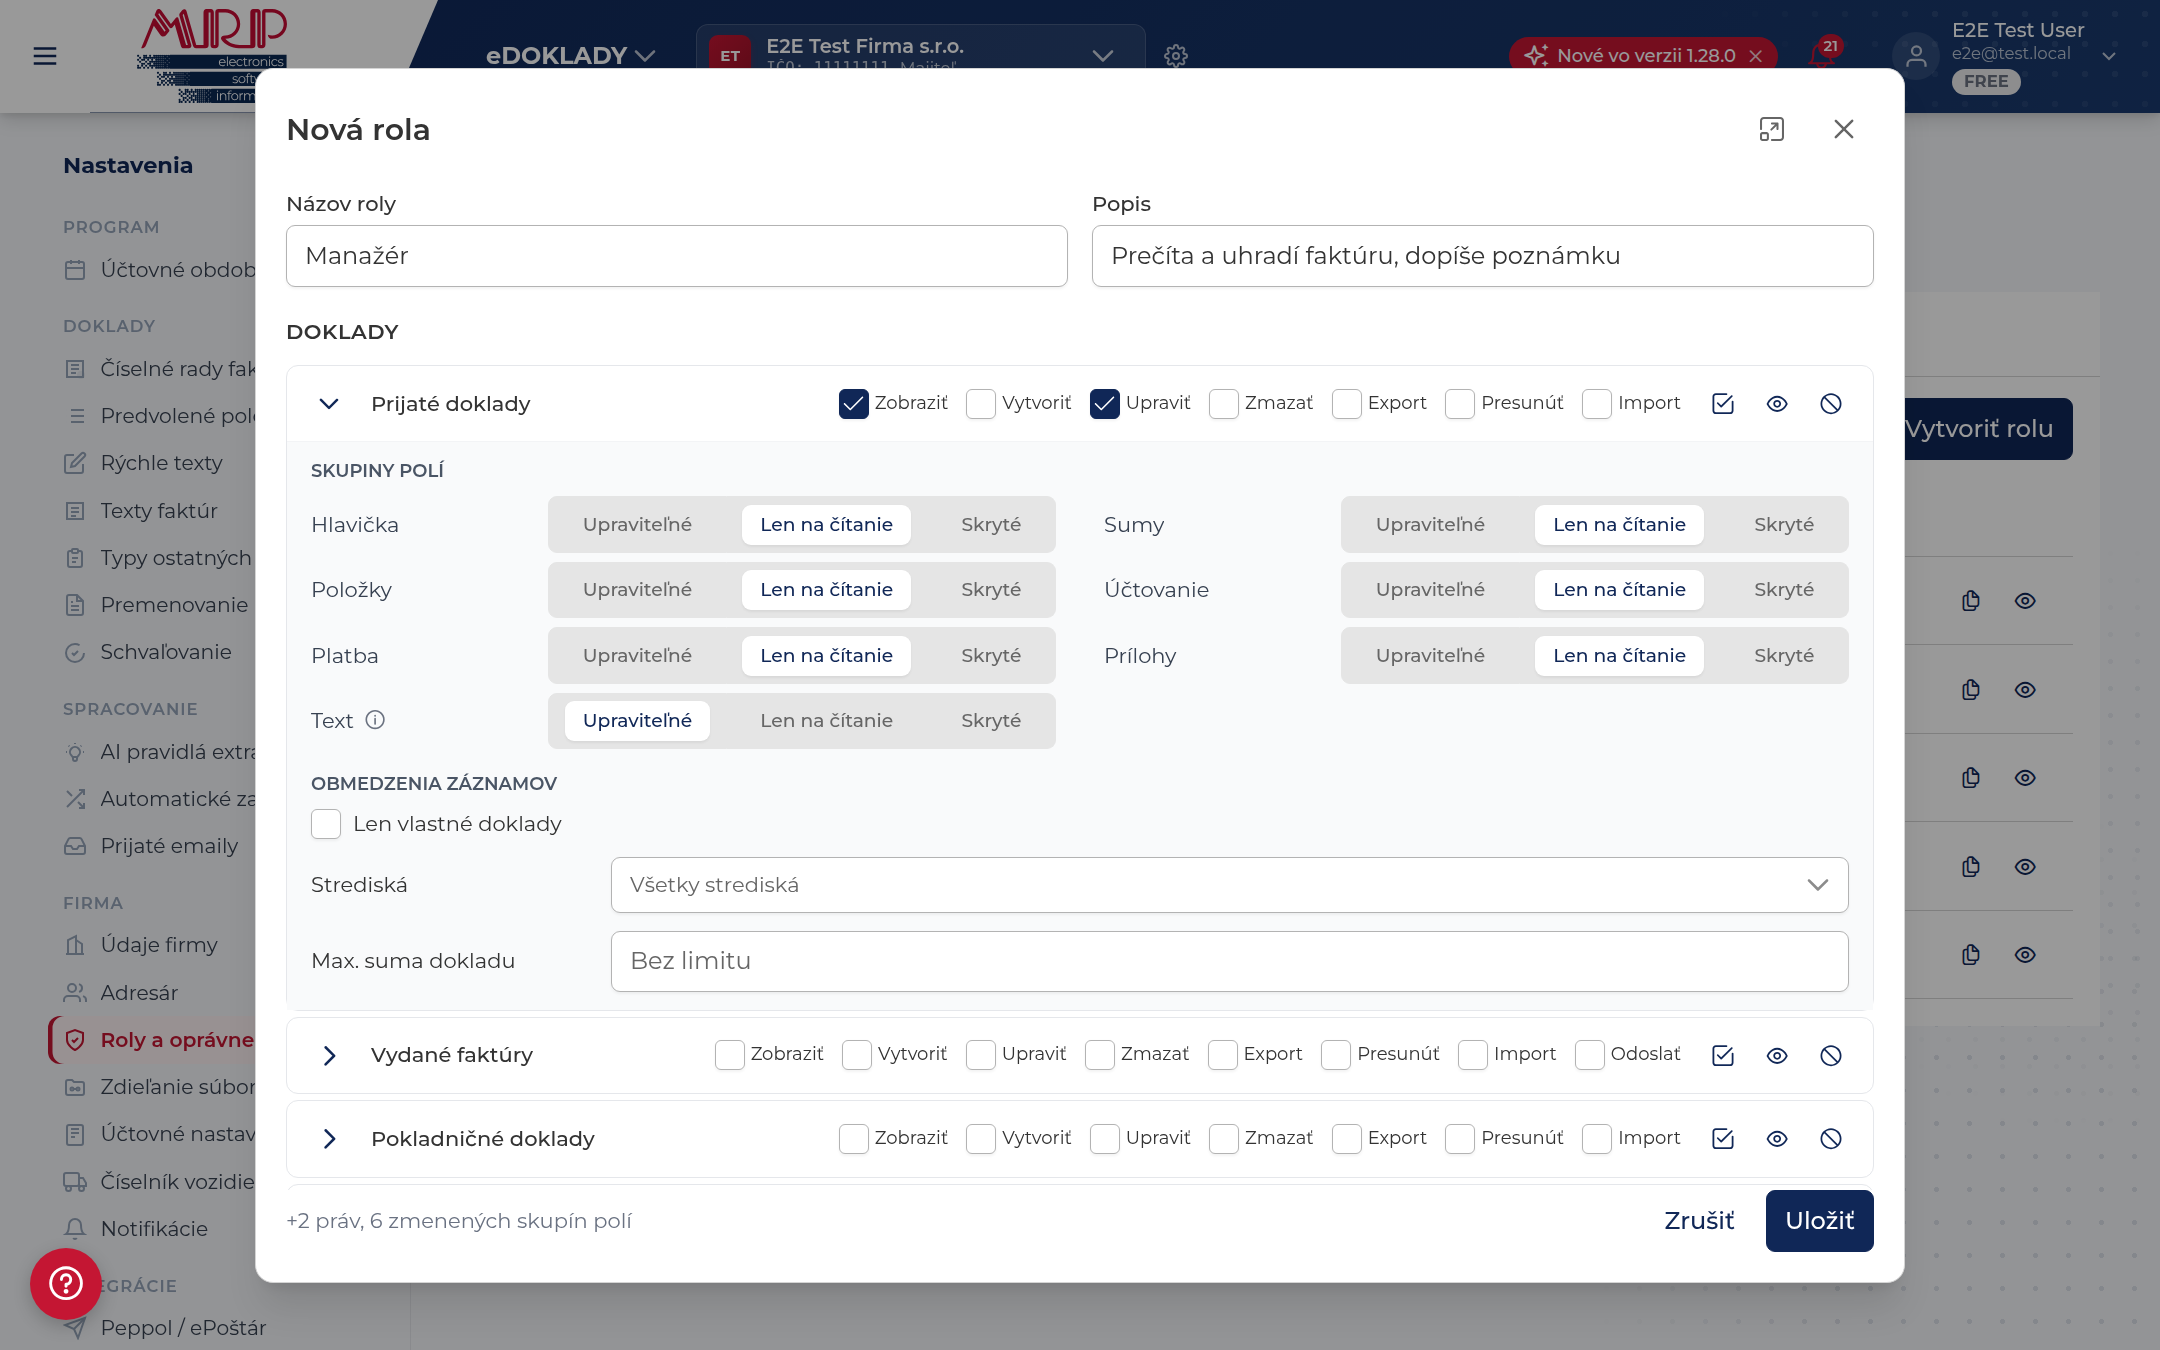Image resolution: width=2160 pixels, height=1350 pixels.
Task: Open the hamburger menu icon
Action: (x=45, y=56)
